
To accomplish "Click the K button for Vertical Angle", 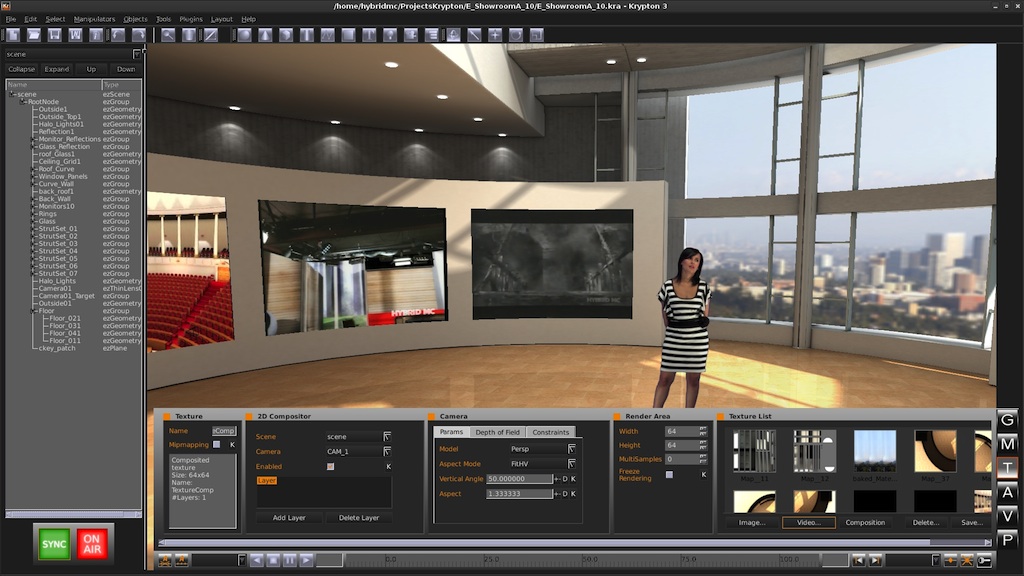I will tap(573, 479).
